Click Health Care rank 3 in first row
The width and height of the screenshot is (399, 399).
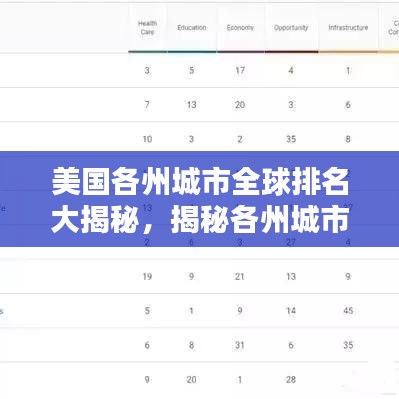coord(147,70)
